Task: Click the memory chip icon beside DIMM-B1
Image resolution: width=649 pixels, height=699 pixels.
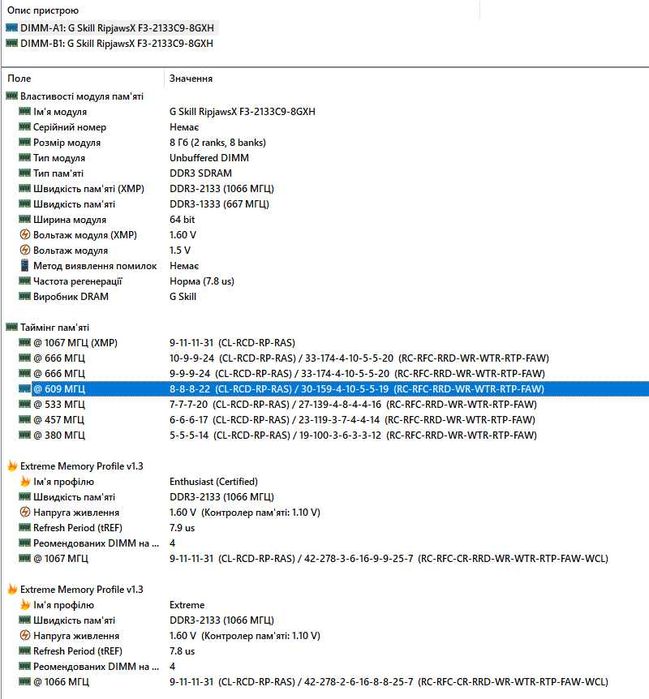Action: click(12, 43)
